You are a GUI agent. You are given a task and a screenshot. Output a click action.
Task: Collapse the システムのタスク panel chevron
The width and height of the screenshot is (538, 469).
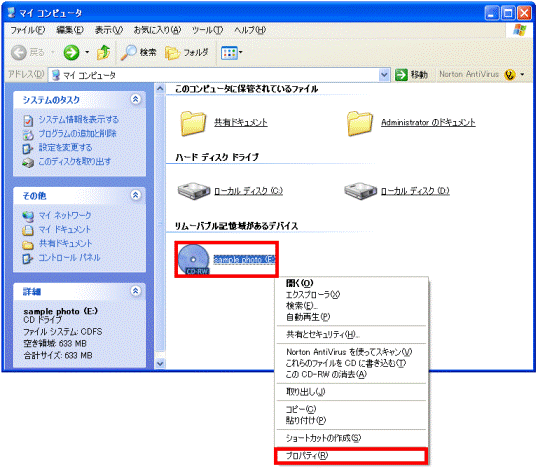[x=136, y=99]
